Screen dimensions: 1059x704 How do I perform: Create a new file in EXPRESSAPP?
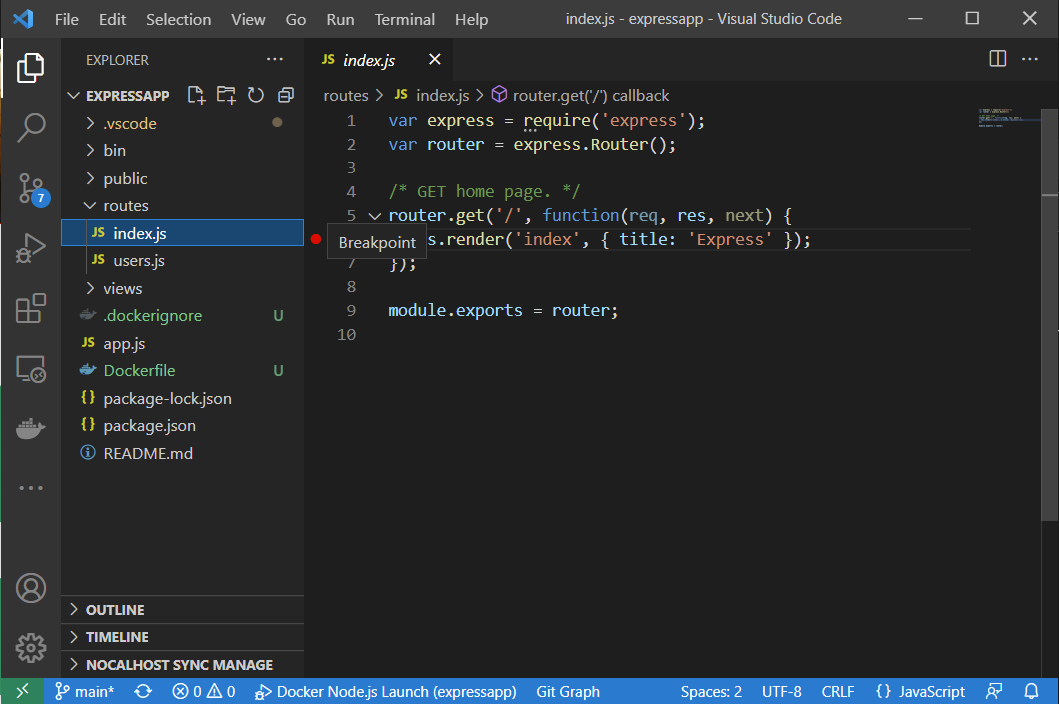tap(196, 95)
